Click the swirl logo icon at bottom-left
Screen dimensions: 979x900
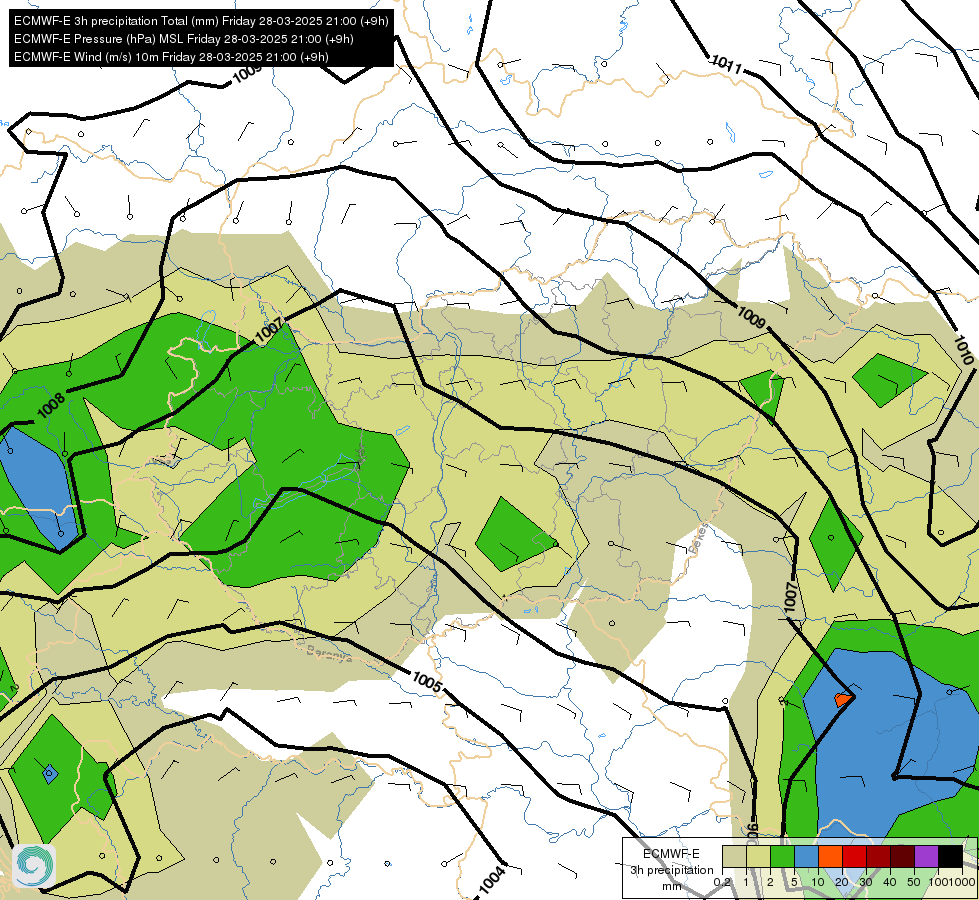click(34, 866)
